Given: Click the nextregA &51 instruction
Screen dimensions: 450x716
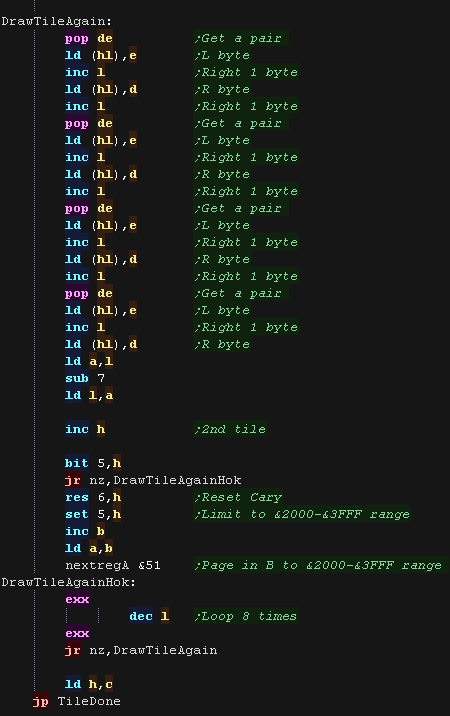Looking at the screenshot, I should (113, 565).
